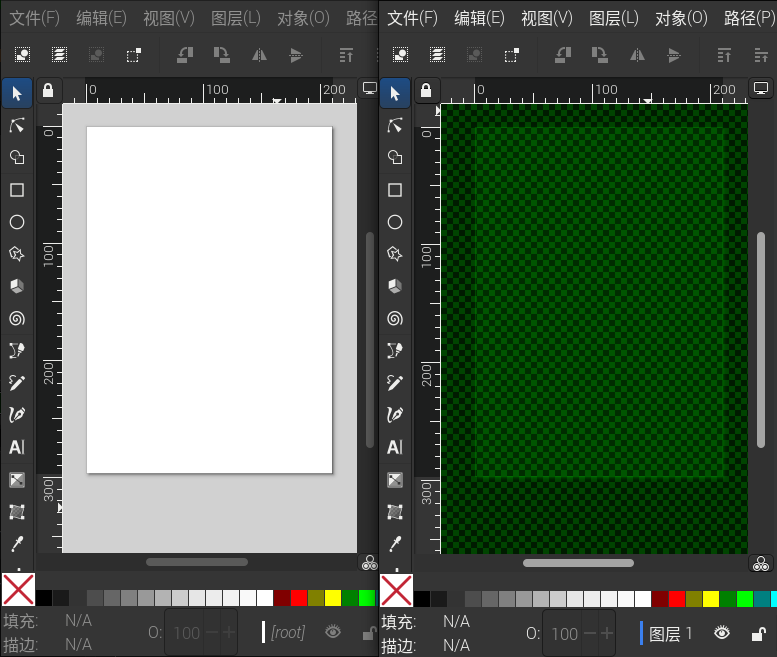Open 路径(P) menu in right window

(749, 18)
